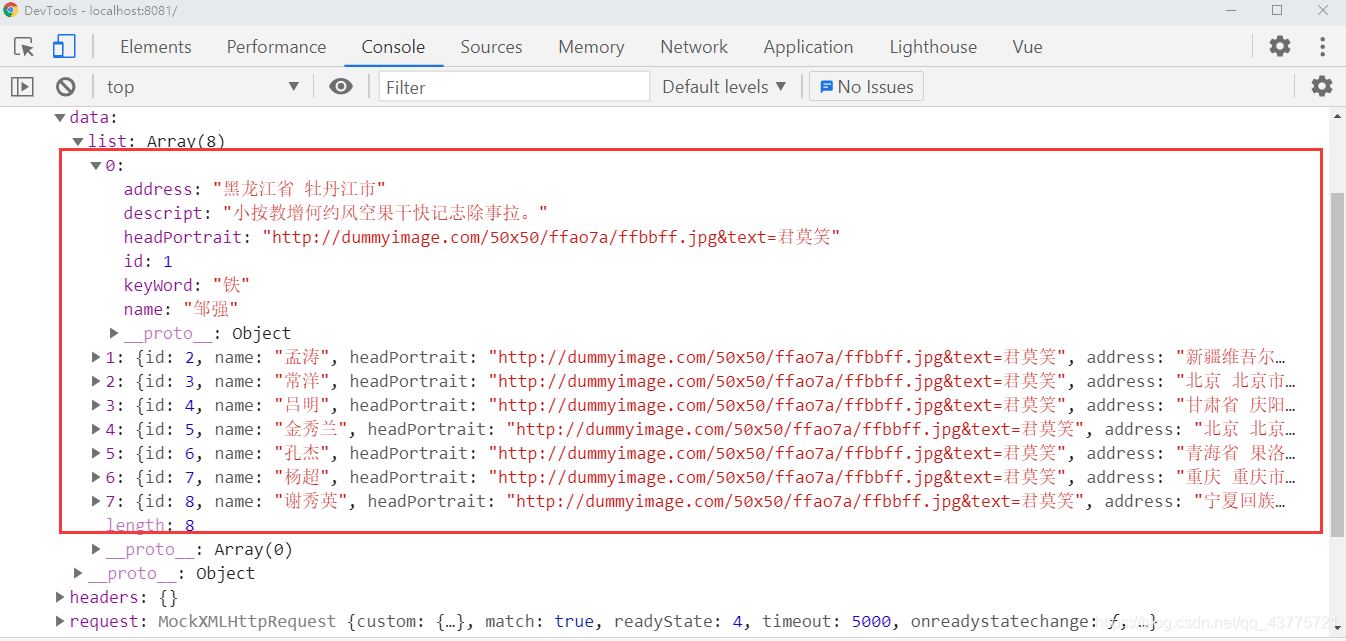Open DevTools settings gear in tab bar
The image size is (1346, 641).
(x=1280, y=46)
